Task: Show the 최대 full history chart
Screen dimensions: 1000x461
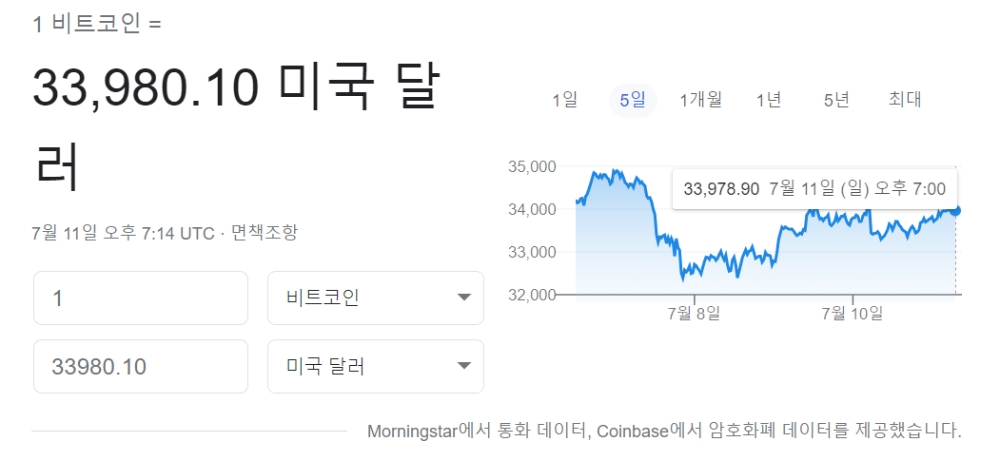Action: click(904, 100)
